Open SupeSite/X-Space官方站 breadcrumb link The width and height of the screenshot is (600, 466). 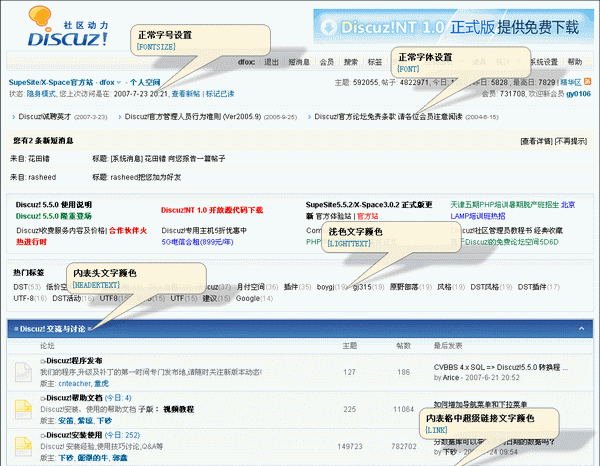[x=51, y=82]
